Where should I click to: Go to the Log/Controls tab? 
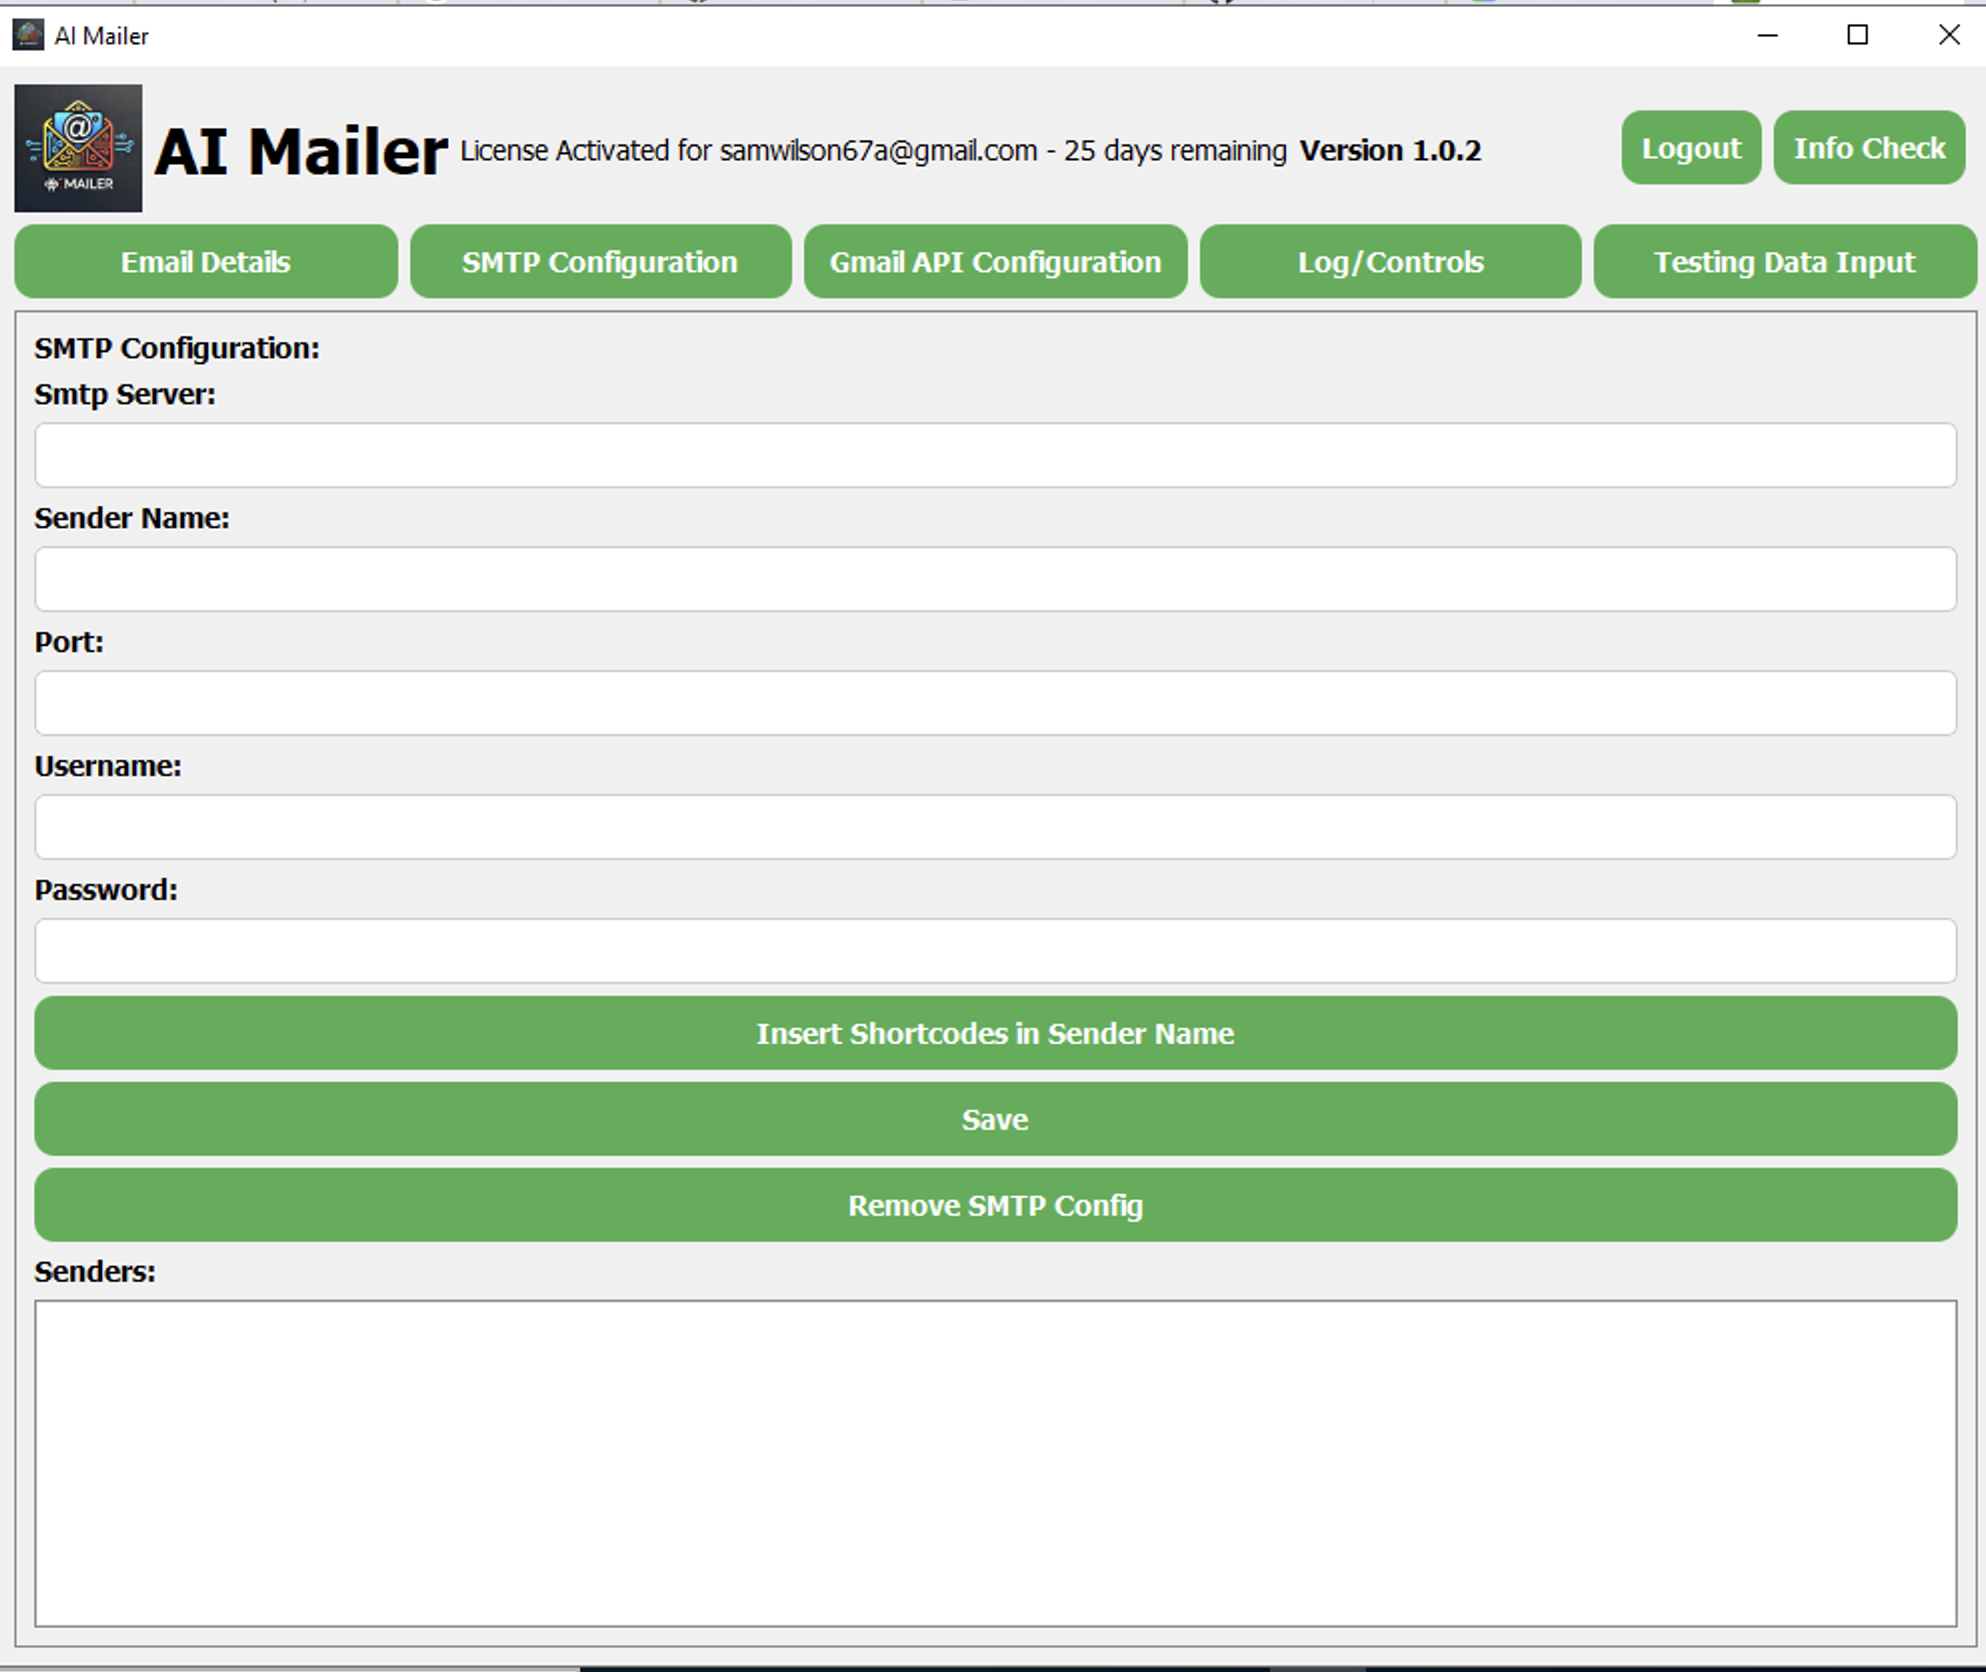1390,262
